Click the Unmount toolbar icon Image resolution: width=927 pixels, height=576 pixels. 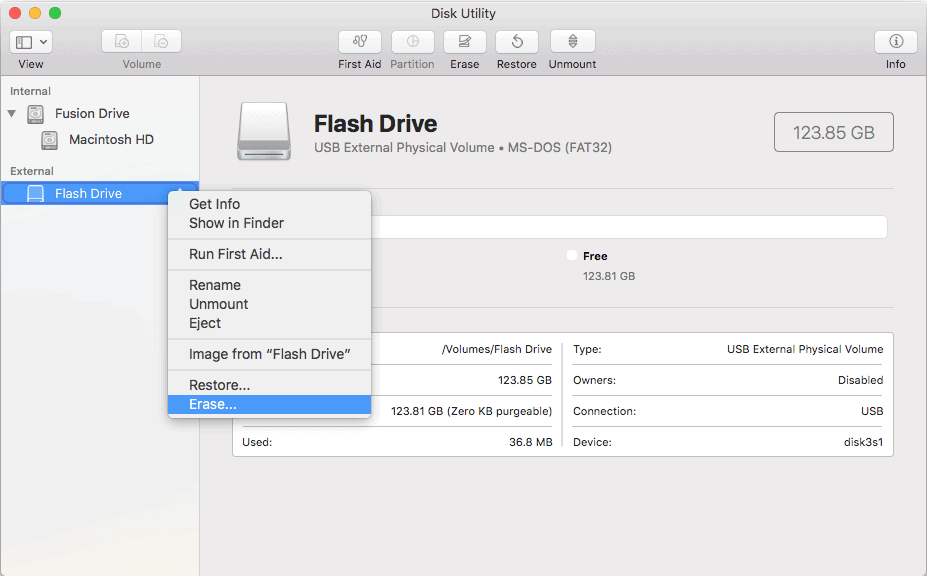pyautogui.click(x=572, y=42)
